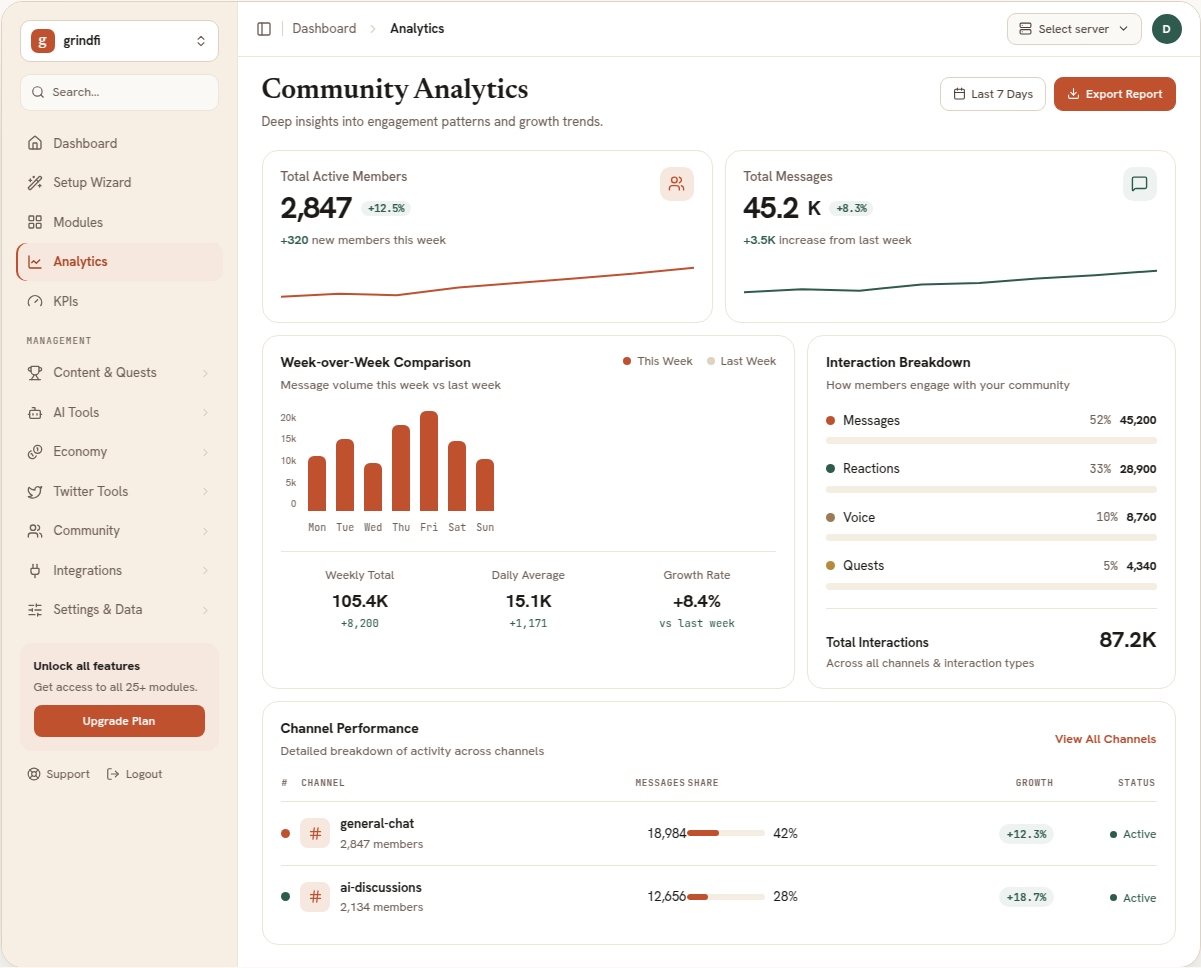1201x968 pixels.
Task: Open the user avatar D menu
Action: tap(1166, 29)
